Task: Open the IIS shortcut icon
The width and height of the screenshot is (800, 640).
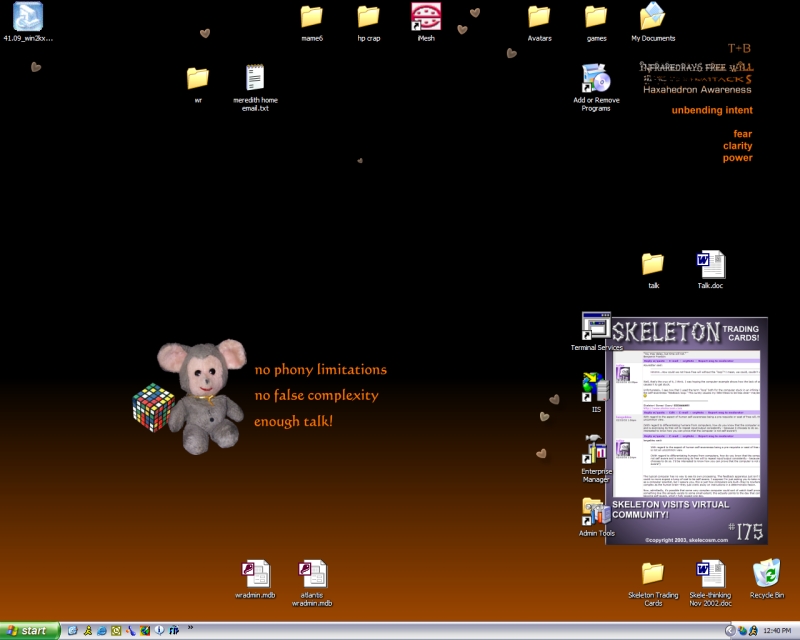Action: [x=596, y=386]
